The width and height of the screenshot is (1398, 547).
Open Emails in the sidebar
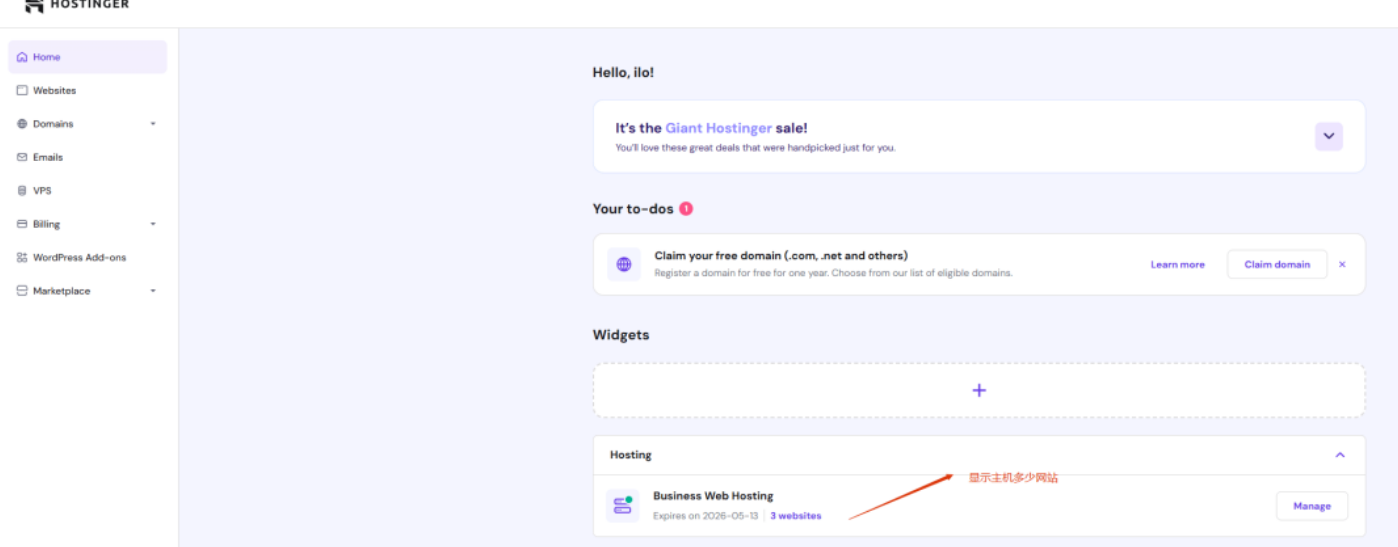[x=87, y=157]
